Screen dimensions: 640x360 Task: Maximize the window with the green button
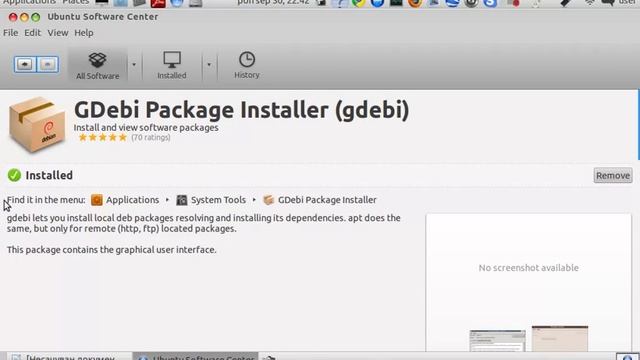[x=36, y=17]
